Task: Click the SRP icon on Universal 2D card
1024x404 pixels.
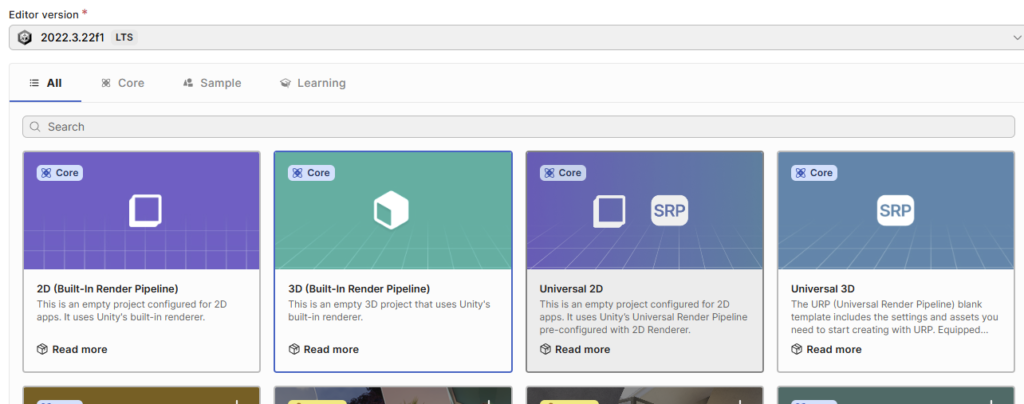Action: tap(669, 211)
